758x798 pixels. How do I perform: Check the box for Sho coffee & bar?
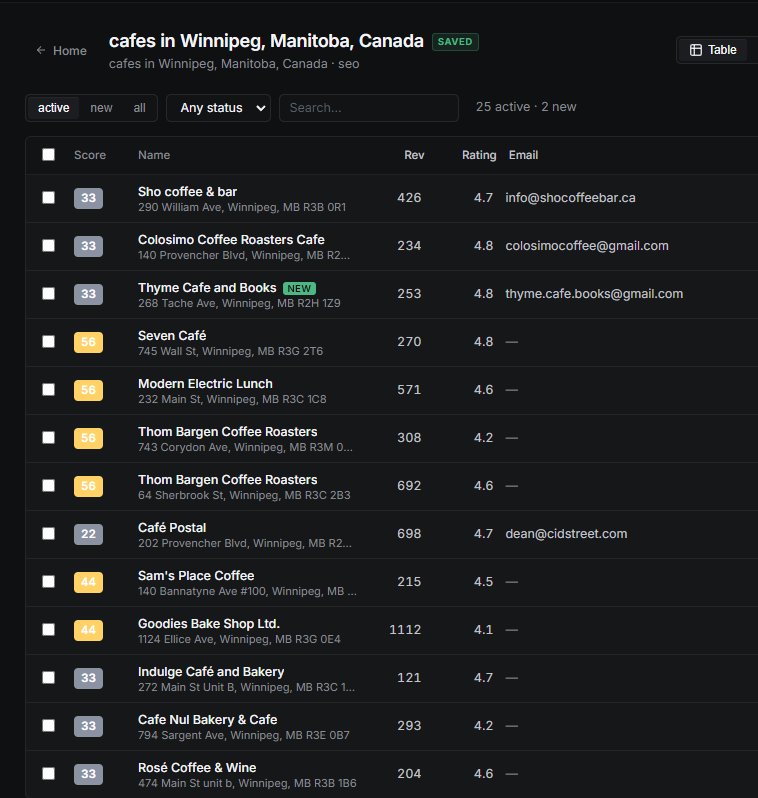click(x=48, y=197)
